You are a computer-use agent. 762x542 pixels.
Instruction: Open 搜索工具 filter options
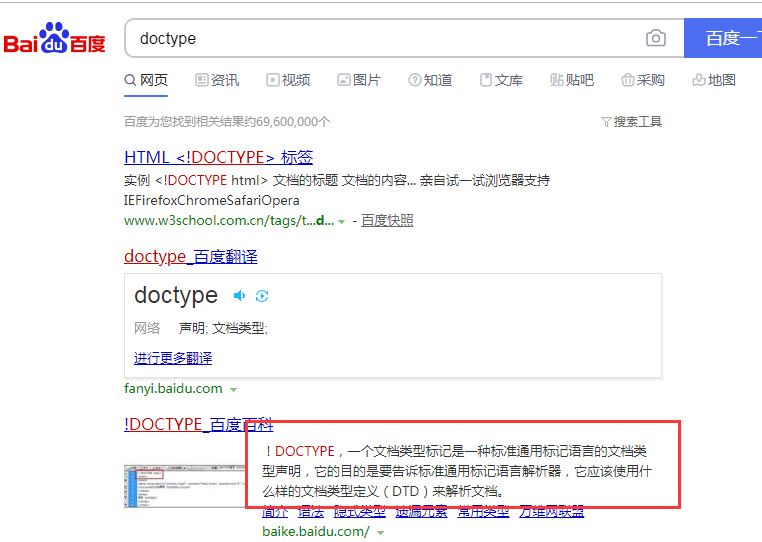point(631,122)
